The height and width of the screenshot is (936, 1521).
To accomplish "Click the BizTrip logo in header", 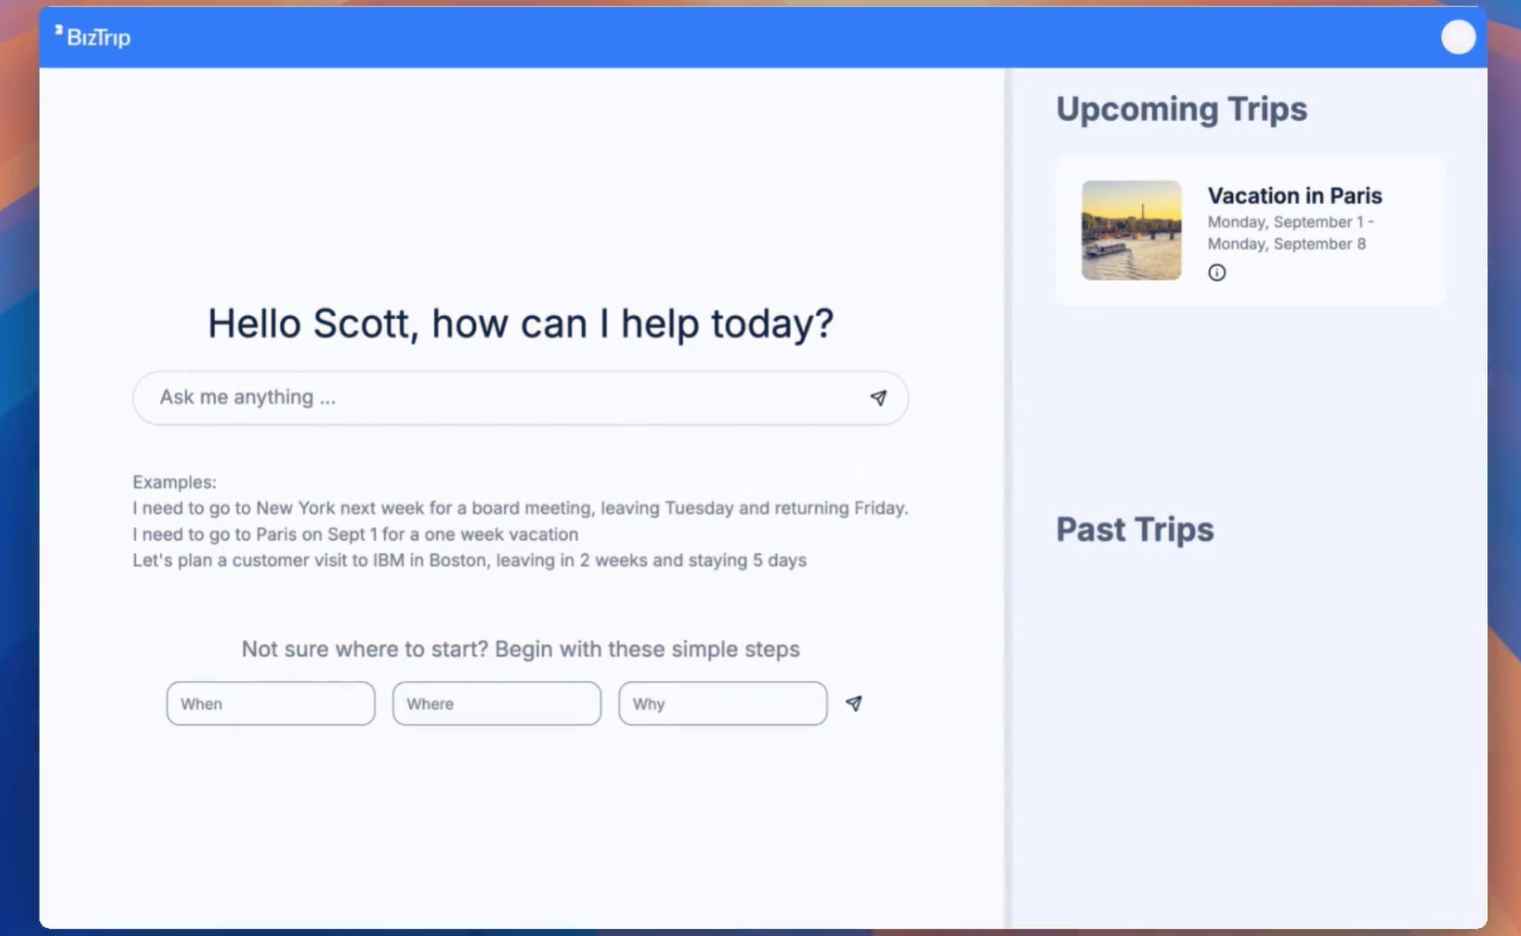I will coord(93,37).
